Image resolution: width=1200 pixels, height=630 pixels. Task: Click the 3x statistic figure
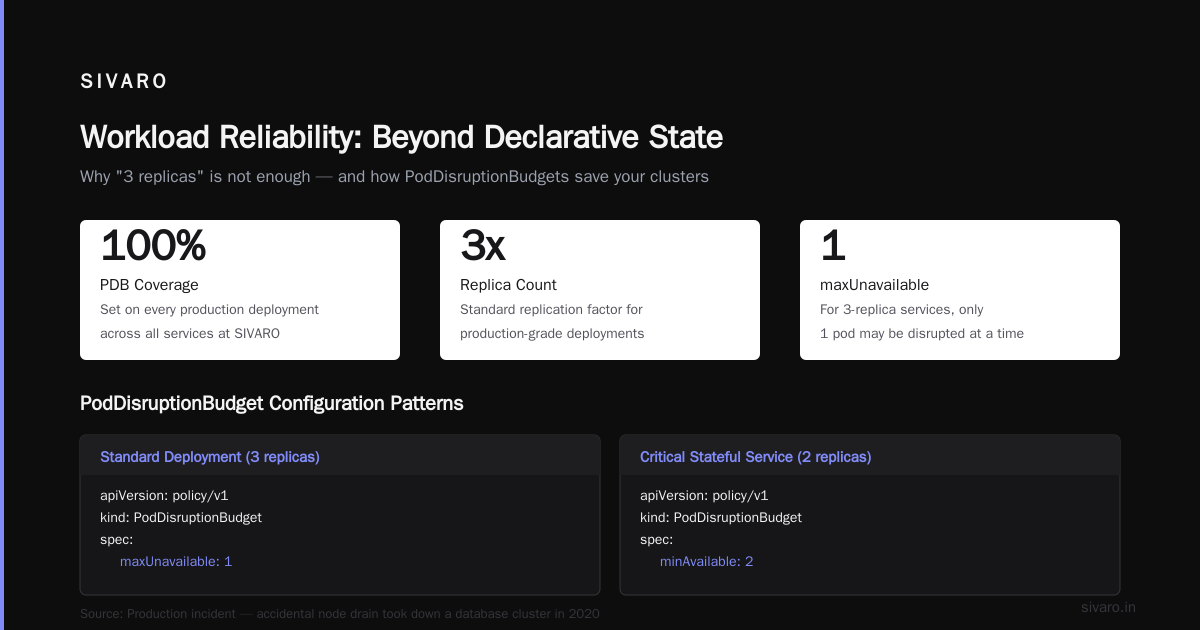point(483,246)
